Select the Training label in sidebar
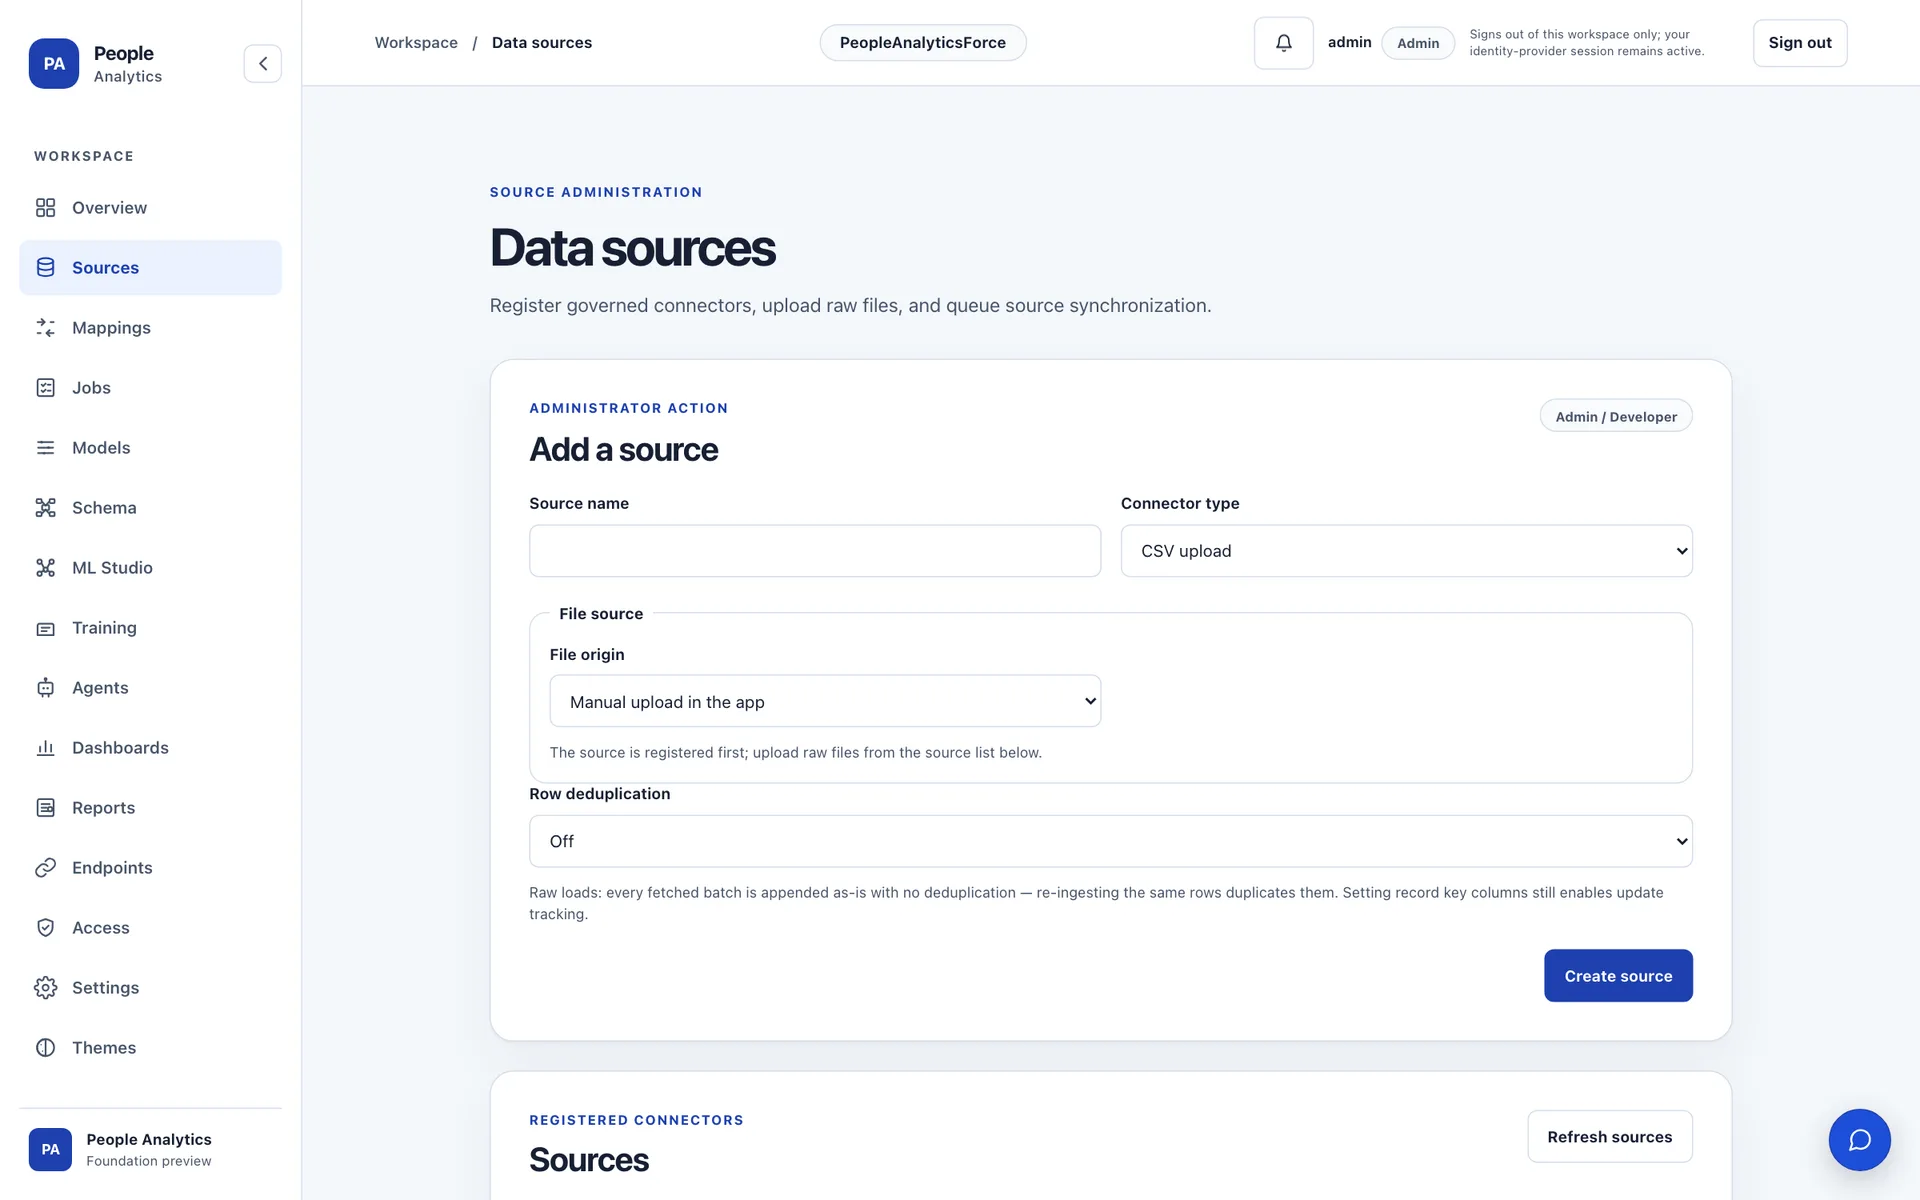Screen dimensions: 1920x1200 click(x=104, y=628)
